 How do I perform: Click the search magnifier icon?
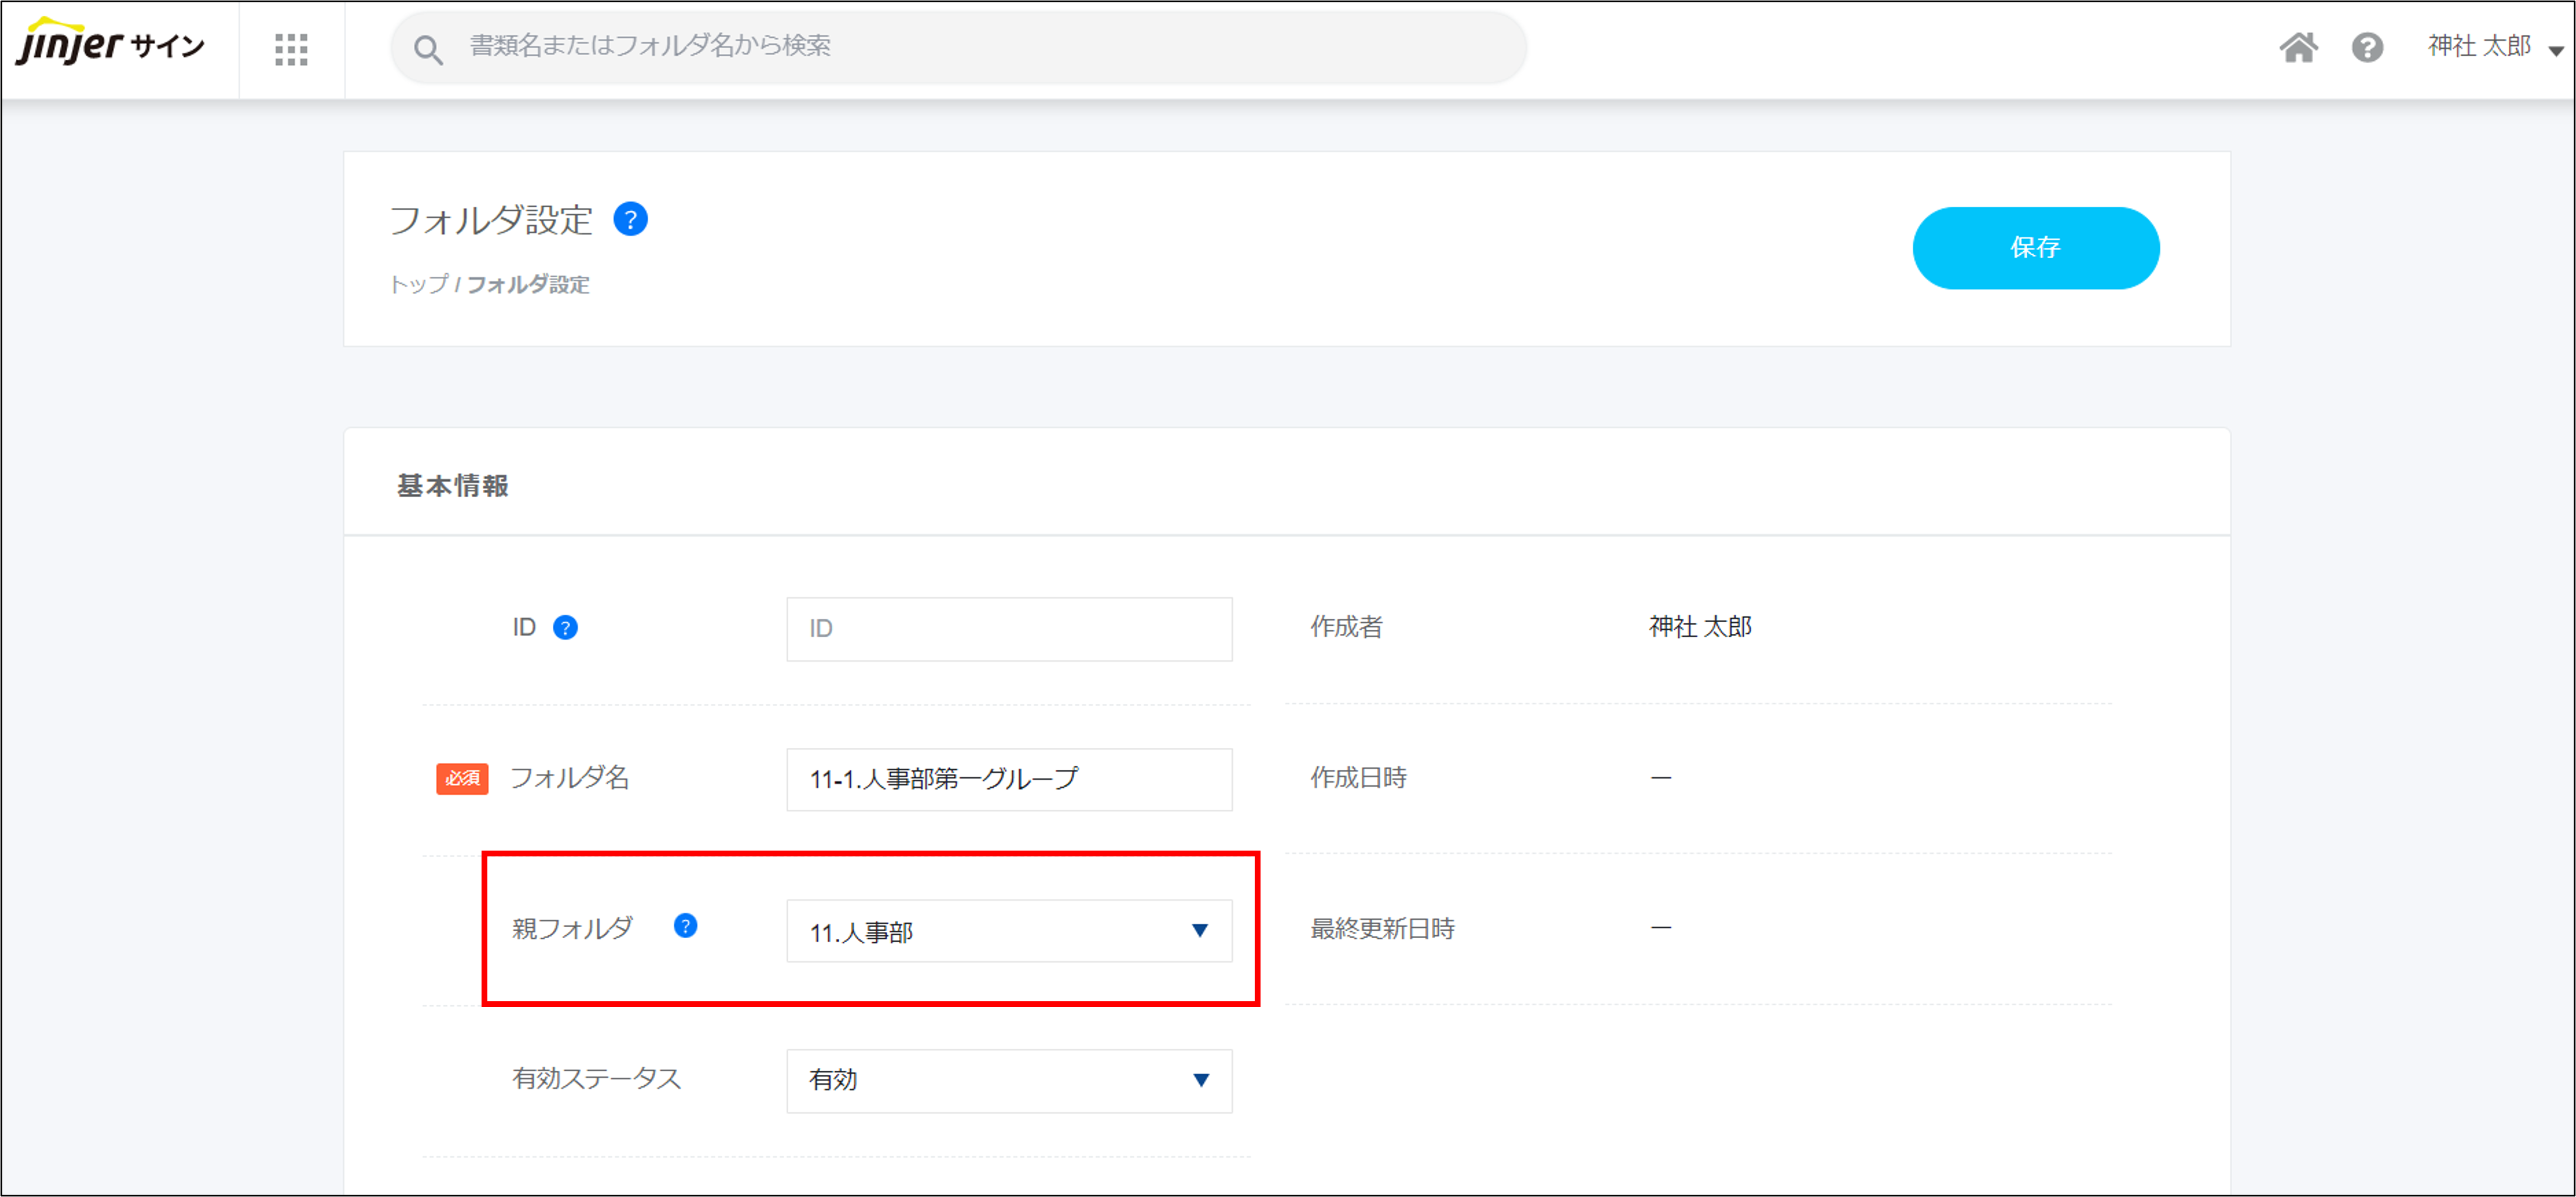coord(428,49)
